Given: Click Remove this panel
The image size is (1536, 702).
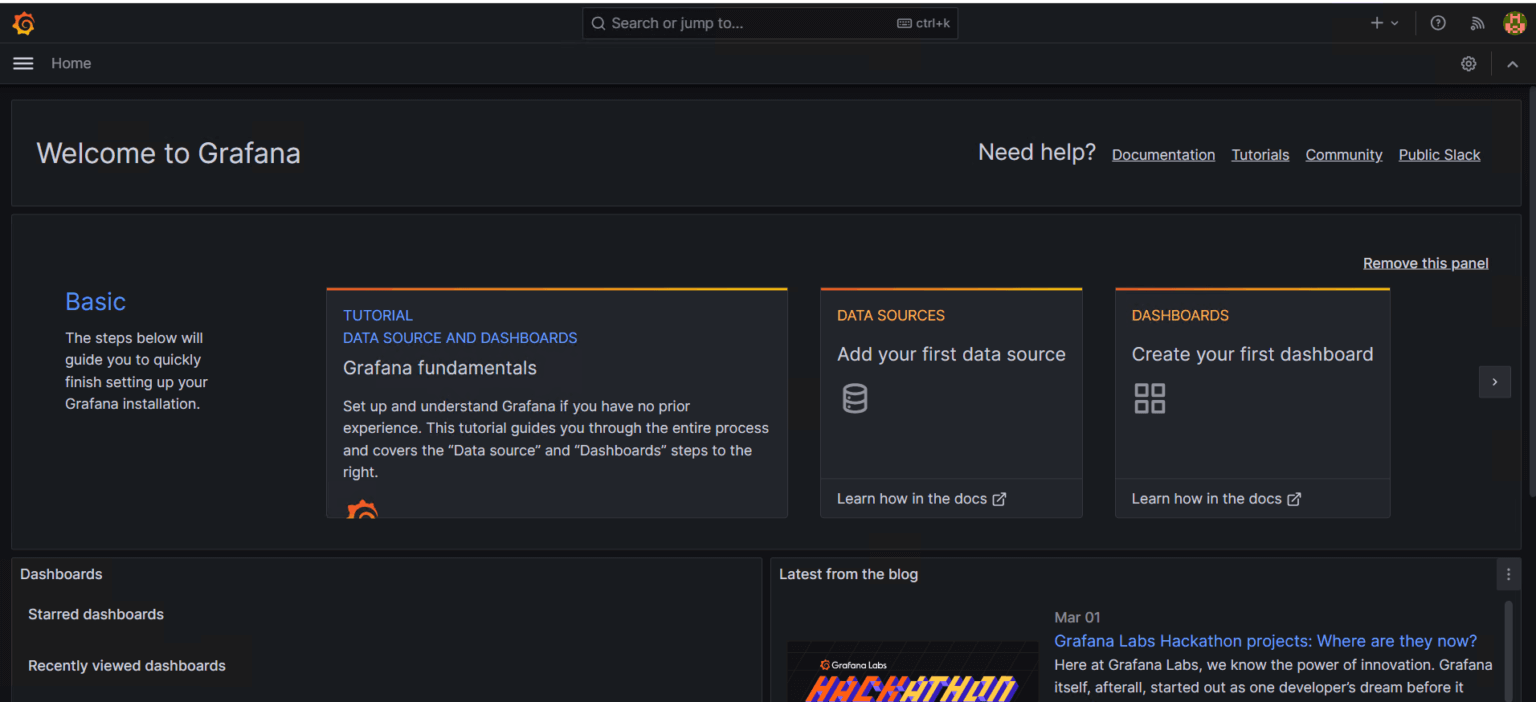Looking at the screenshot, I should (1425, 263).
